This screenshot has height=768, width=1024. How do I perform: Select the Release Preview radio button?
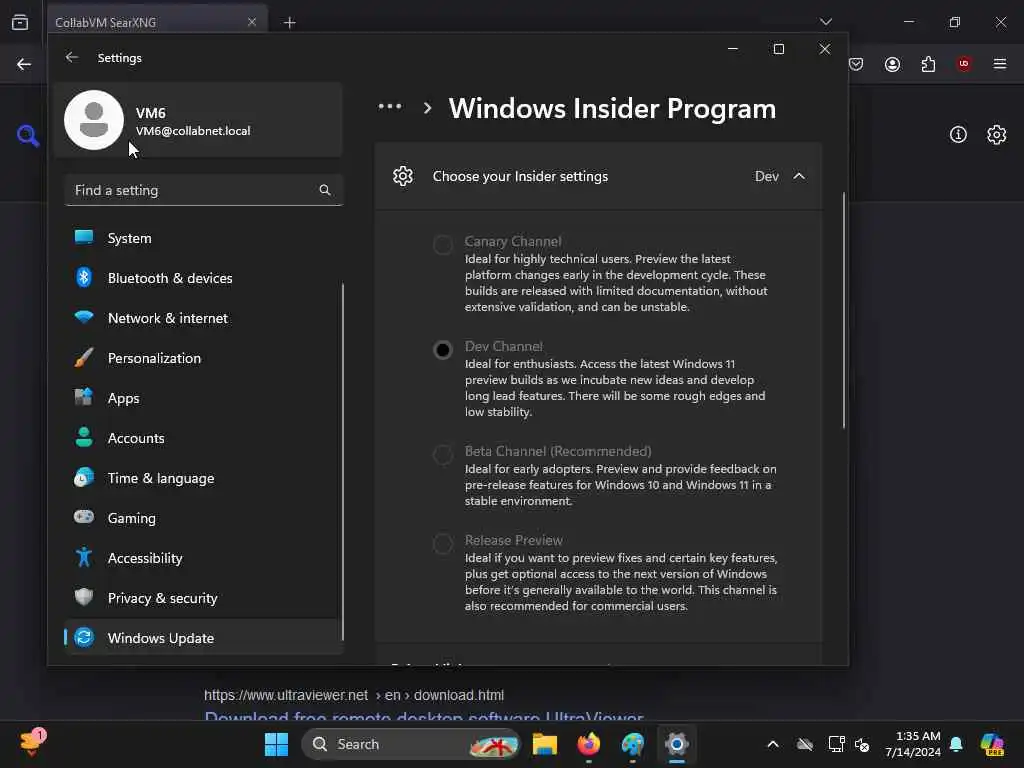tap(443, 543)
